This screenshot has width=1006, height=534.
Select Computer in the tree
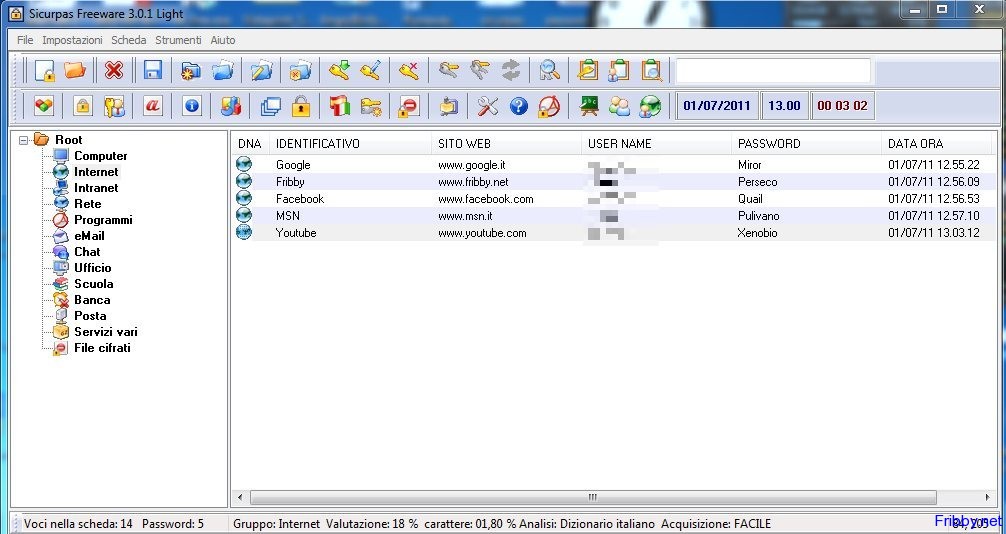click(101, 156)
